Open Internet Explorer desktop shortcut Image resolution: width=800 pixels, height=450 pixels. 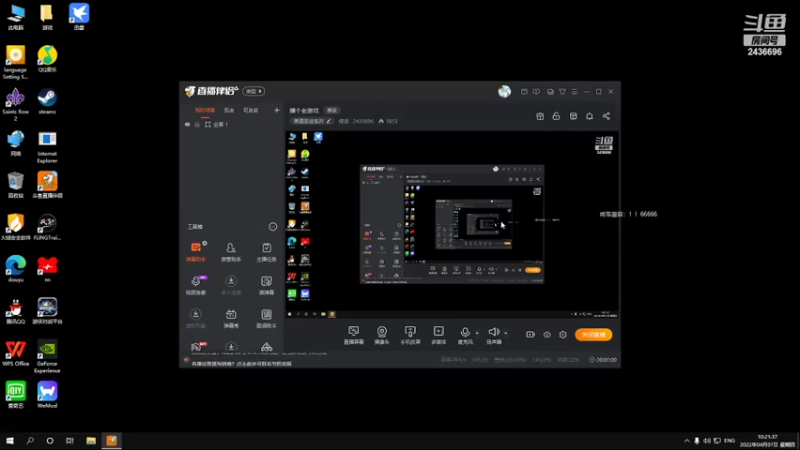pos(47,147)
